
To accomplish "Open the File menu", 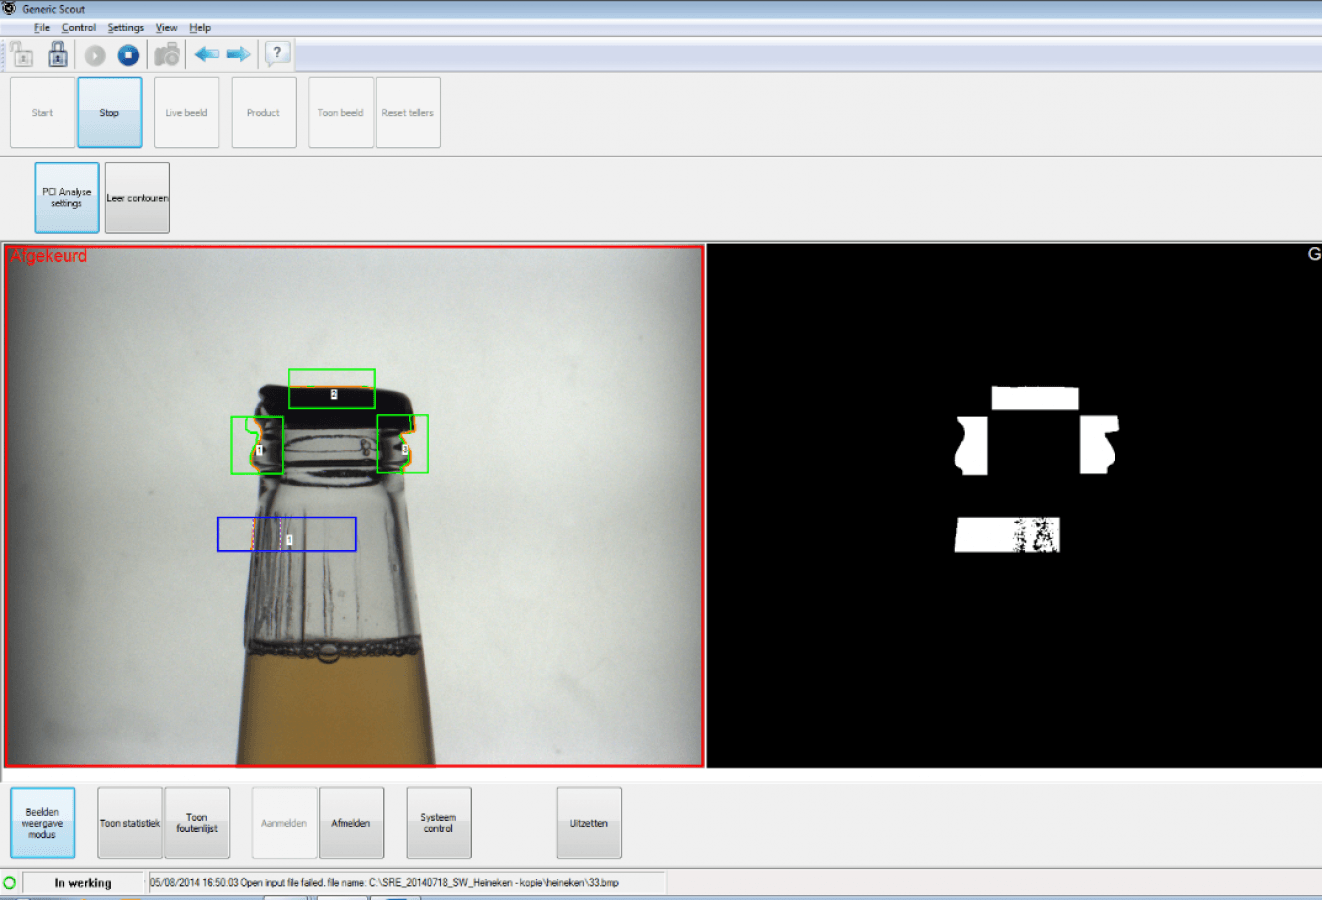I will click(x=42, y=28).
